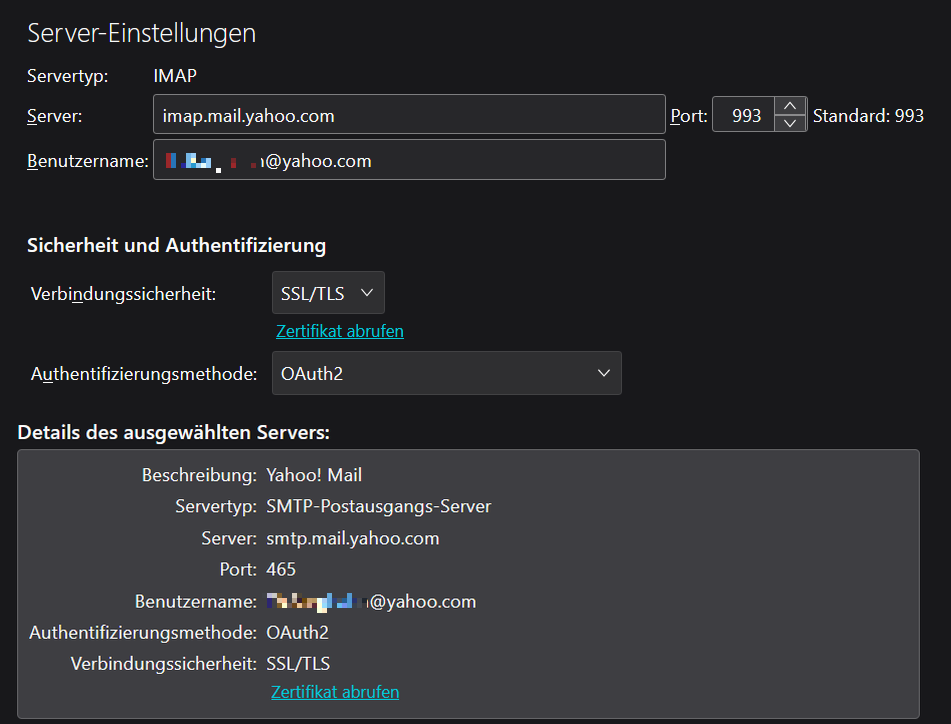Click the Authentifizierungsmethode label in the security section

[143, 374]
